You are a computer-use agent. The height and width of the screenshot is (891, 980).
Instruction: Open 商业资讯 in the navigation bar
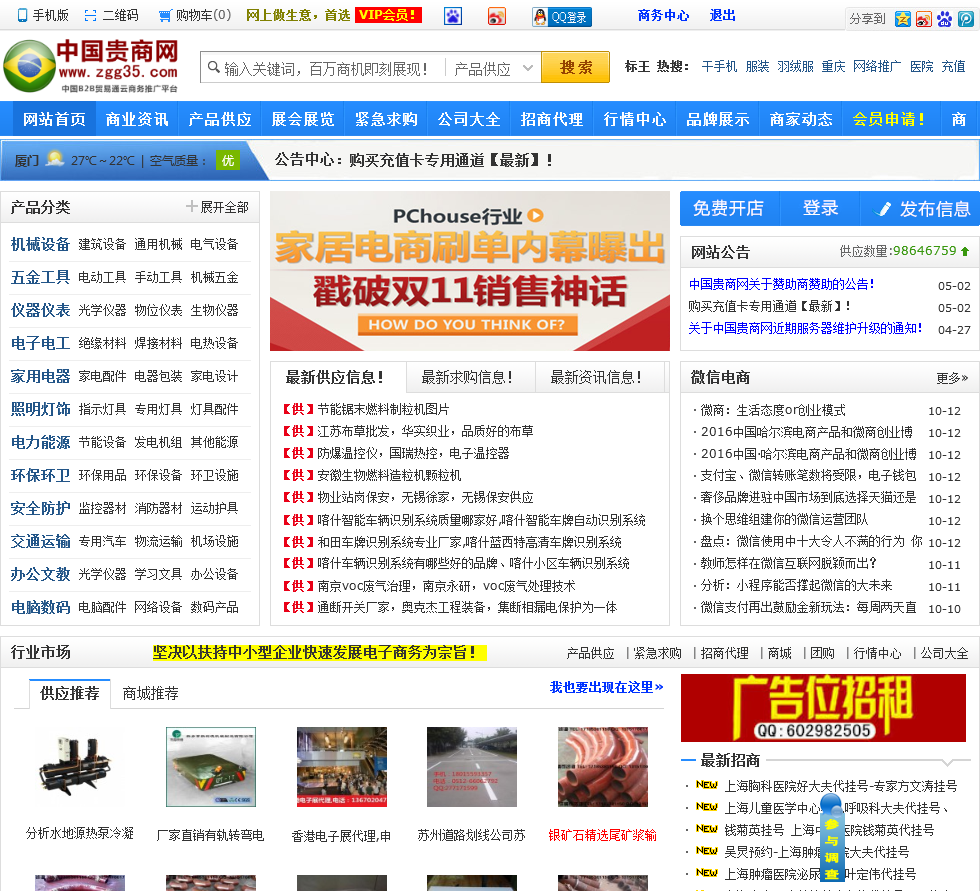137,119
